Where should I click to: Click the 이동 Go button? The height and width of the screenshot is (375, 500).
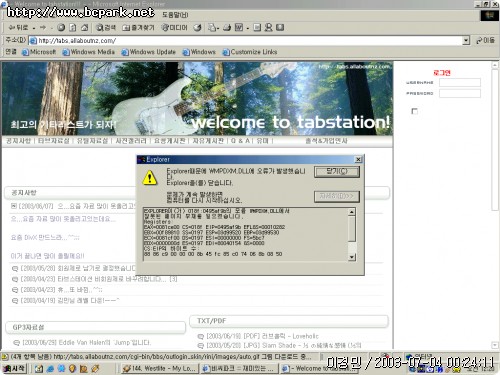pyautogui.click(x=486, y=40)
